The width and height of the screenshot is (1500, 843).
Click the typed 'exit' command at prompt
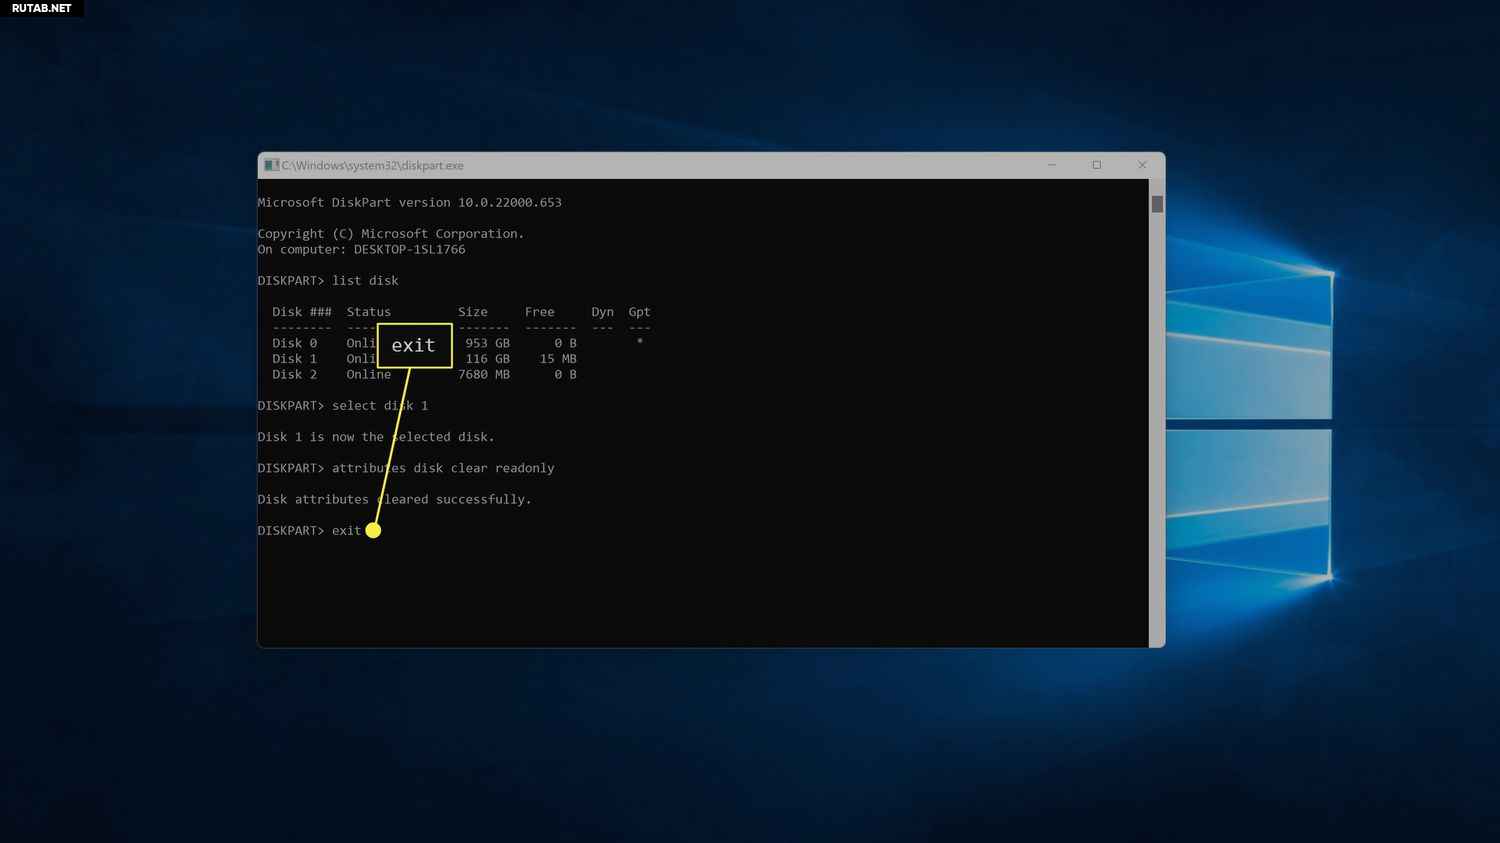coord(346,530)
